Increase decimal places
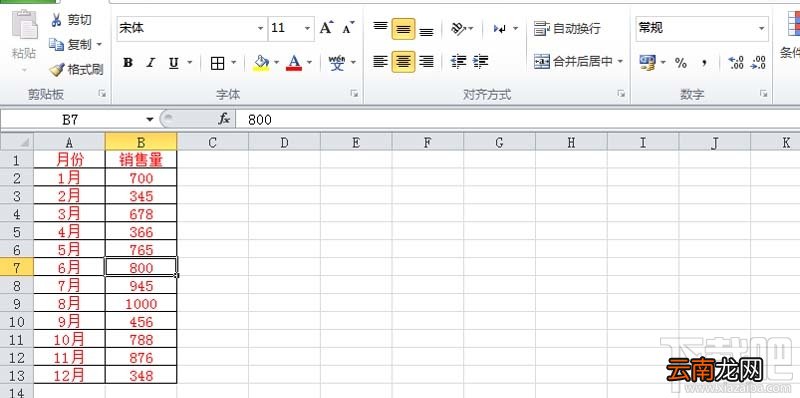800x398 pixels. click(736, 63)
